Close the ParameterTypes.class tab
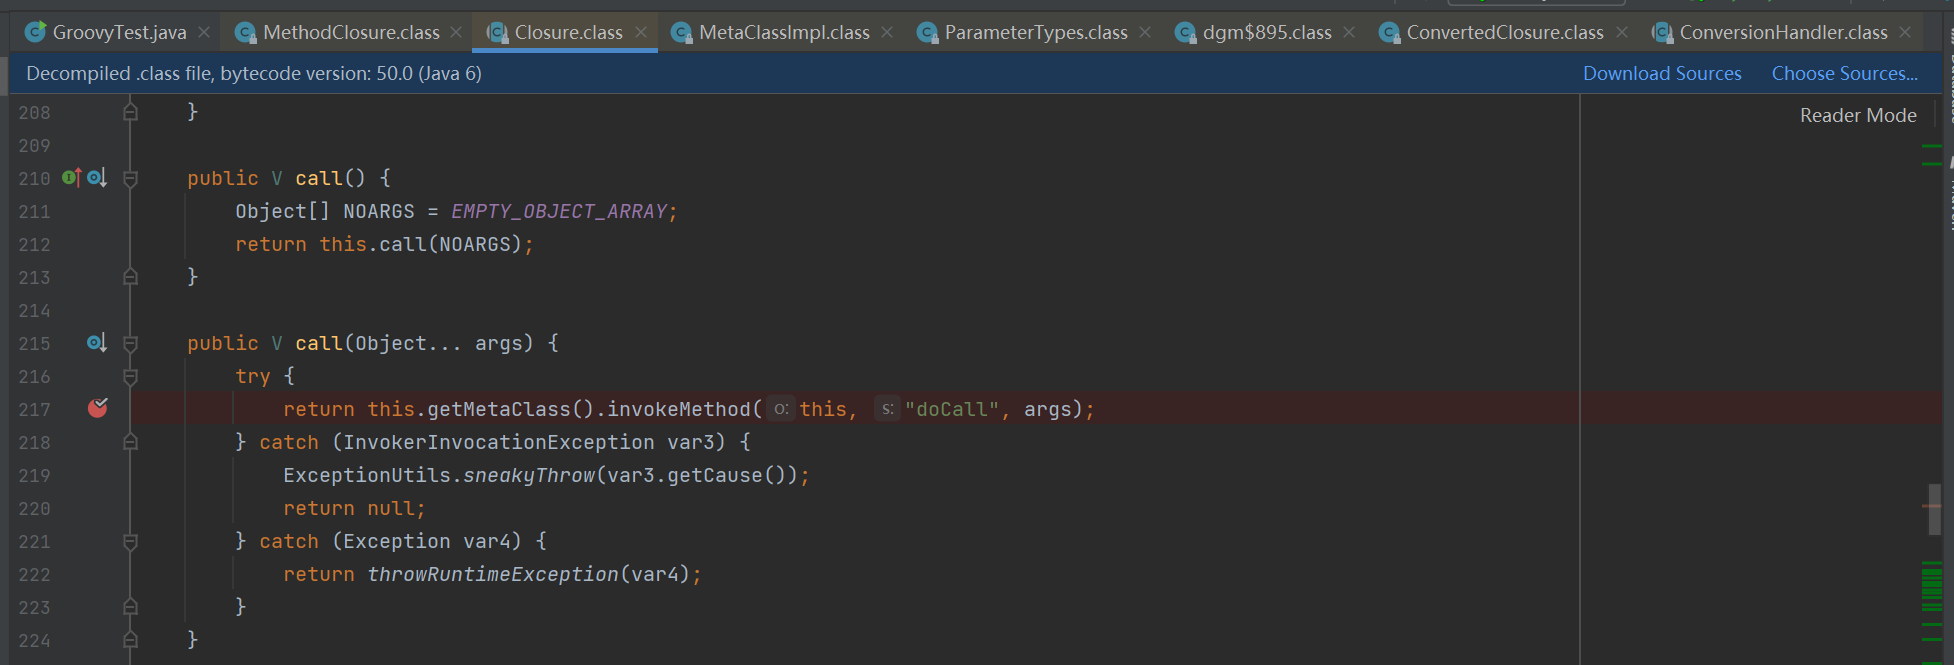This screenshot has width=1954, height=665. [x=1145, y=32]
